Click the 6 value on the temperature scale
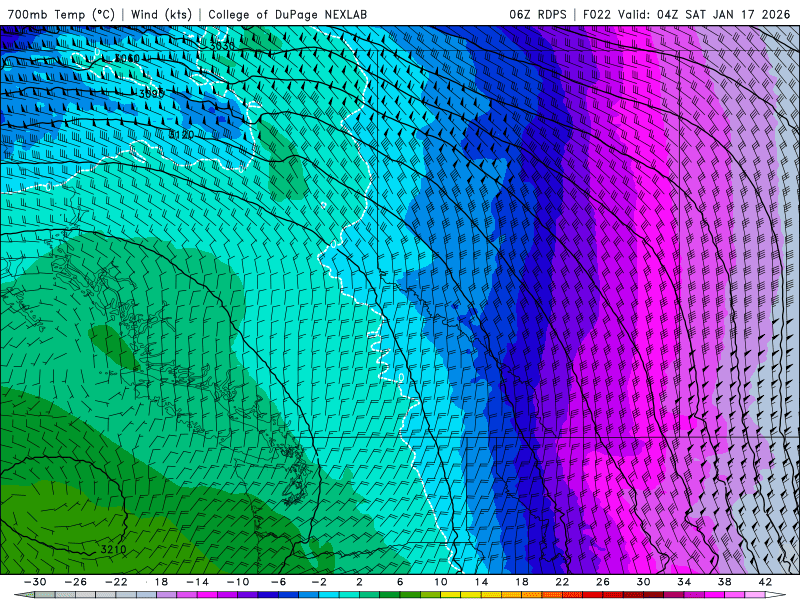The image size is (800, 600). pos(400,582)
